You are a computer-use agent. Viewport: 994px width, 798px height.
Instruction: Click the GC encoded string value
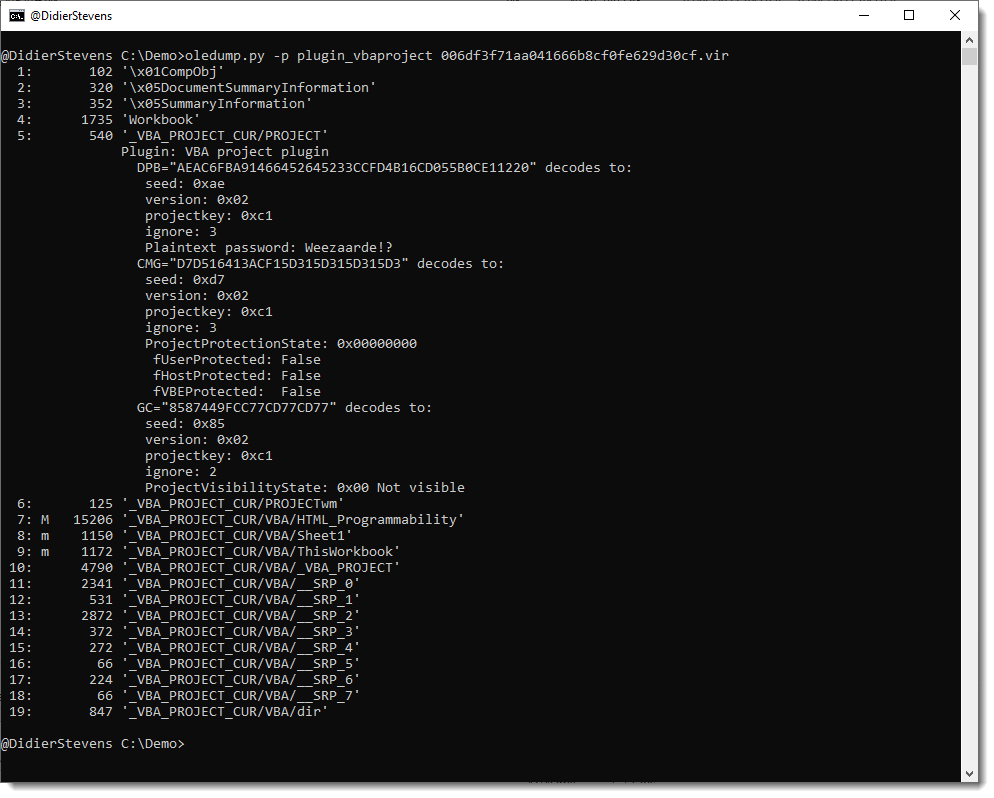coord(258,408)
